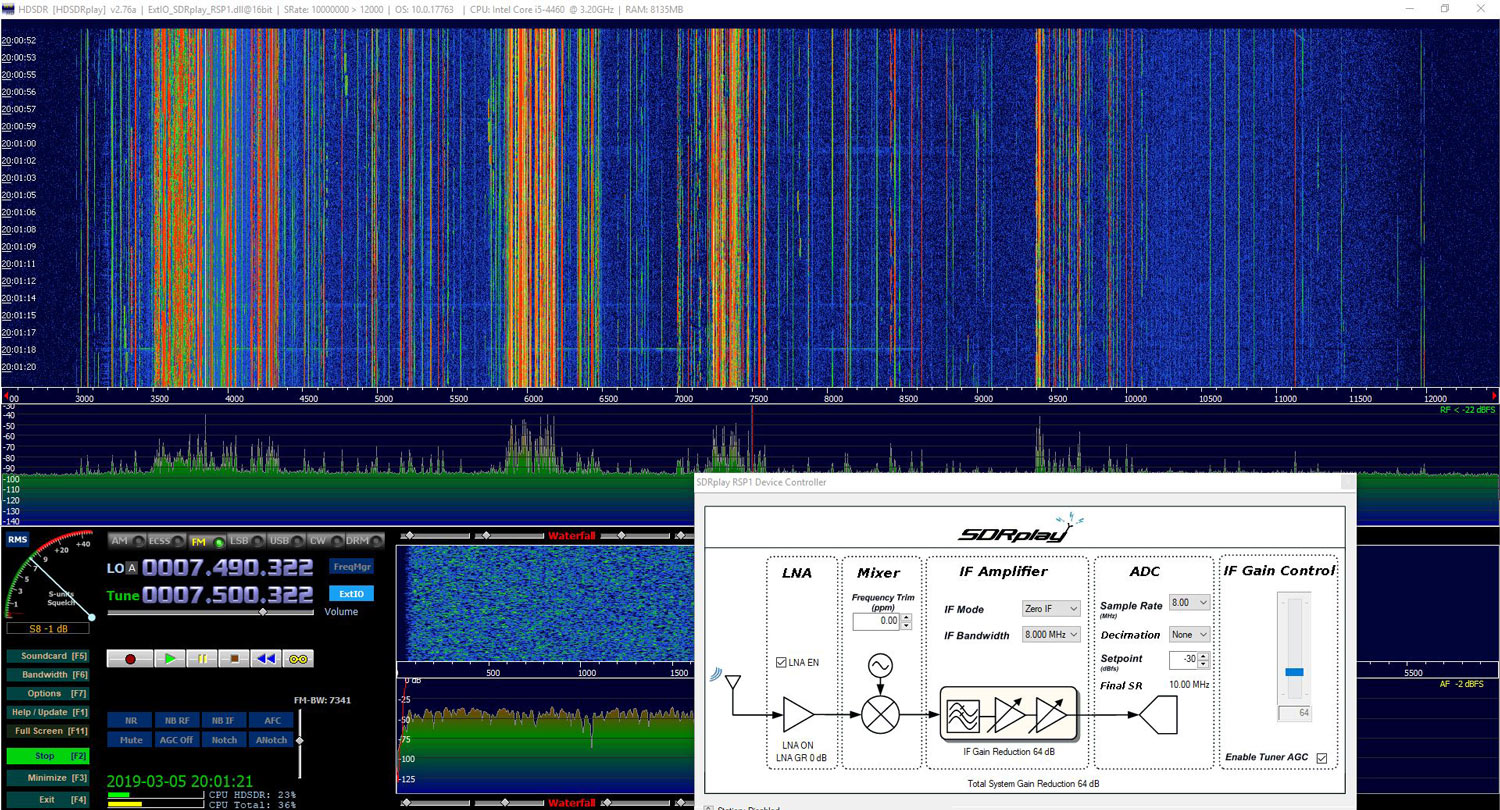The width and height of the screenshot is (1500, 810).
Task: Increase Setpoint with up arrow
Action: (1204, 656)
